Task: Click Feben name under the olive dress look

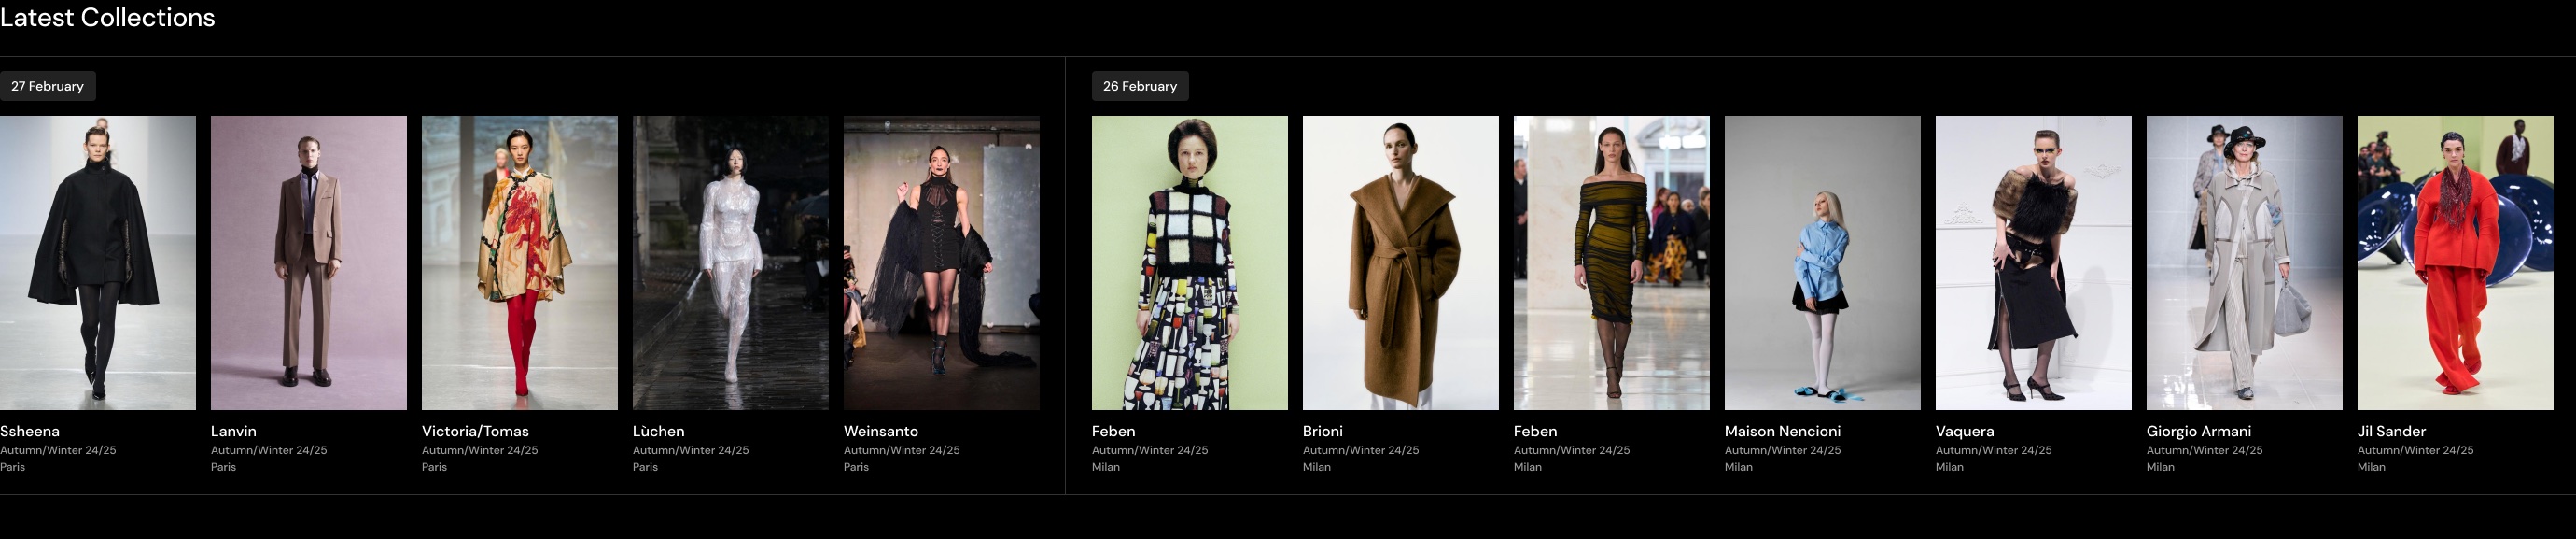Action: [1536, 431]
